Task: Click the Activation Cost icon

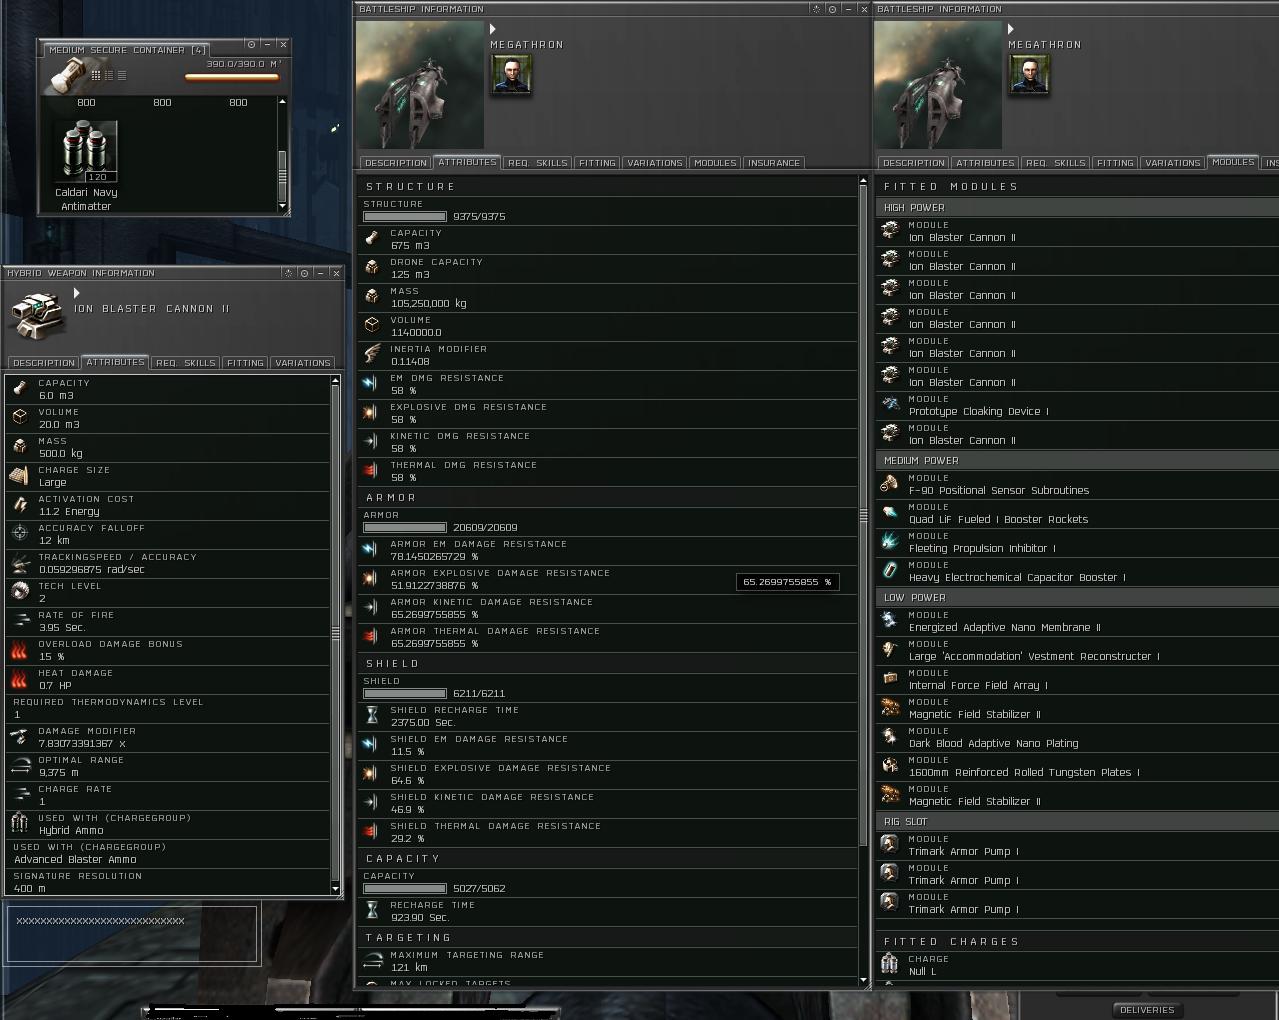Action: click(x=20, y=504)
